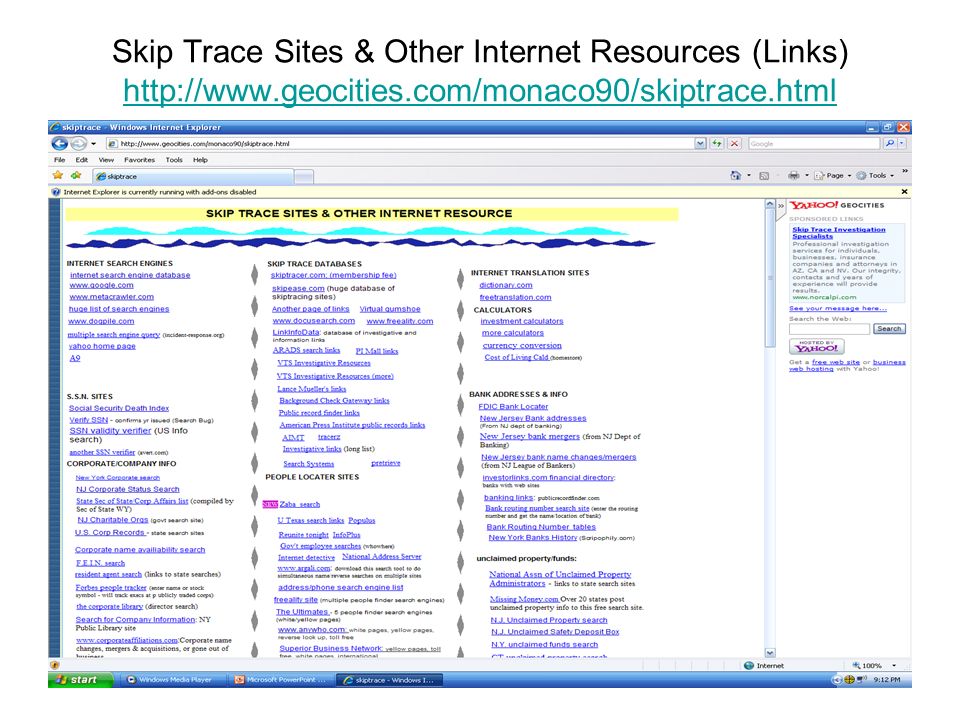Open the View menu

107,160
